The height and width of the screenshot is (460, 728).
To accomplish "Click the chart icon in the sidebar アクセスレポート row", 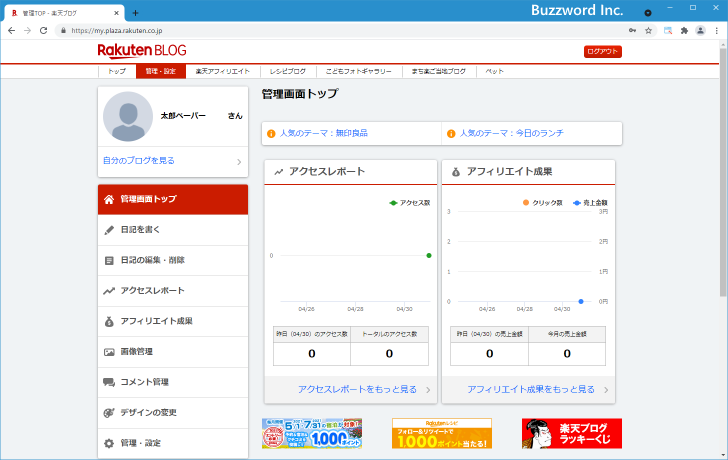I will click(x=109, y=291).
